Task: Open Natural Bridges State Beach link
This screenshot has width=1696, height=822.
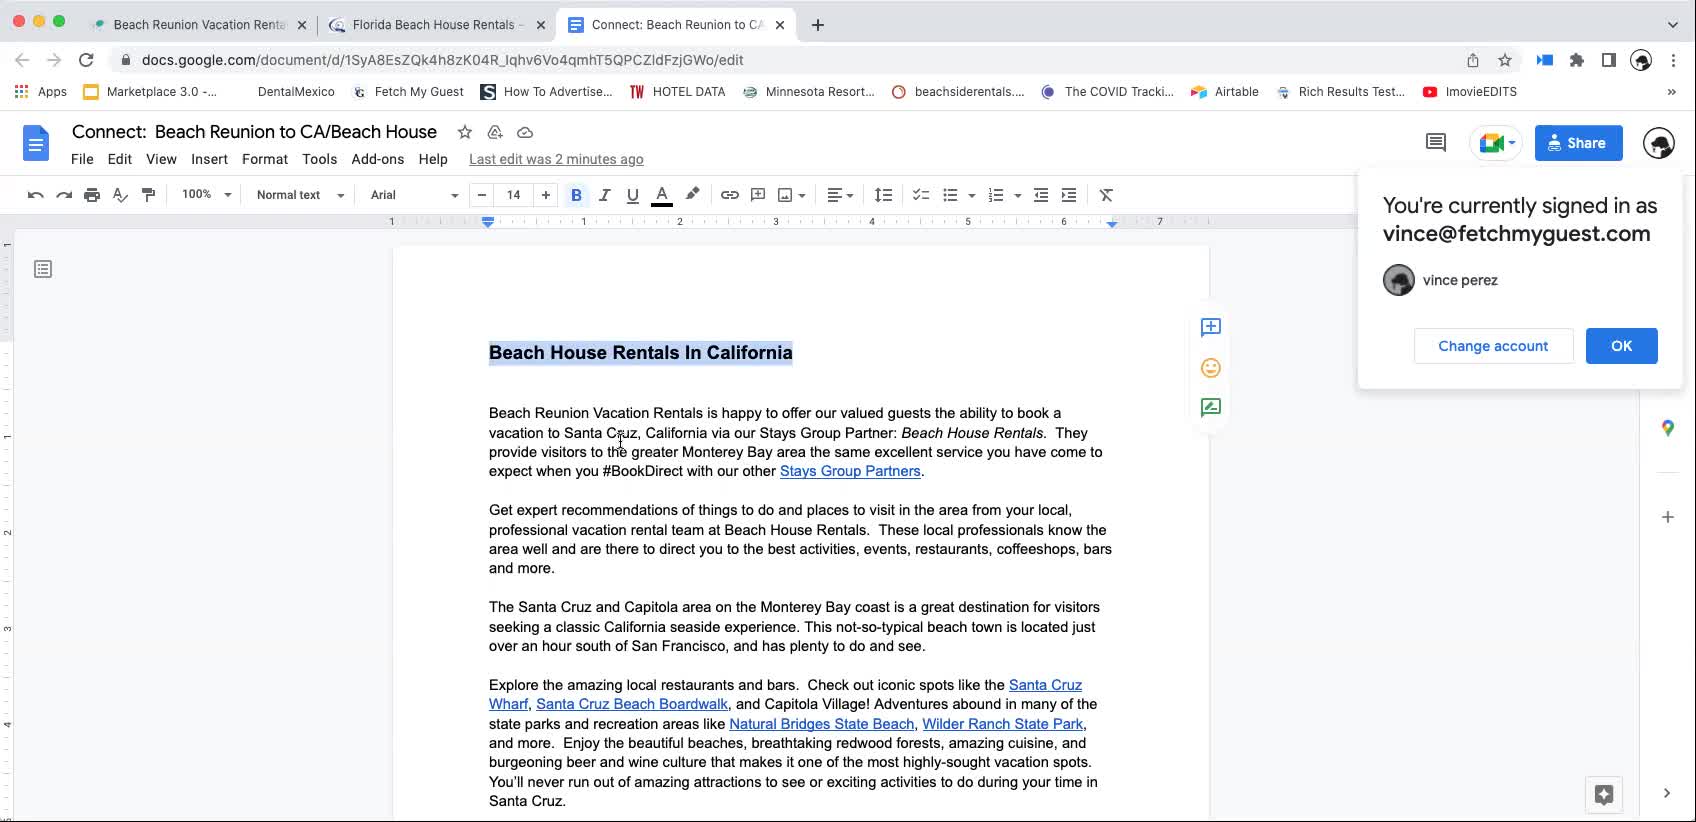Action: pos(821,724)
